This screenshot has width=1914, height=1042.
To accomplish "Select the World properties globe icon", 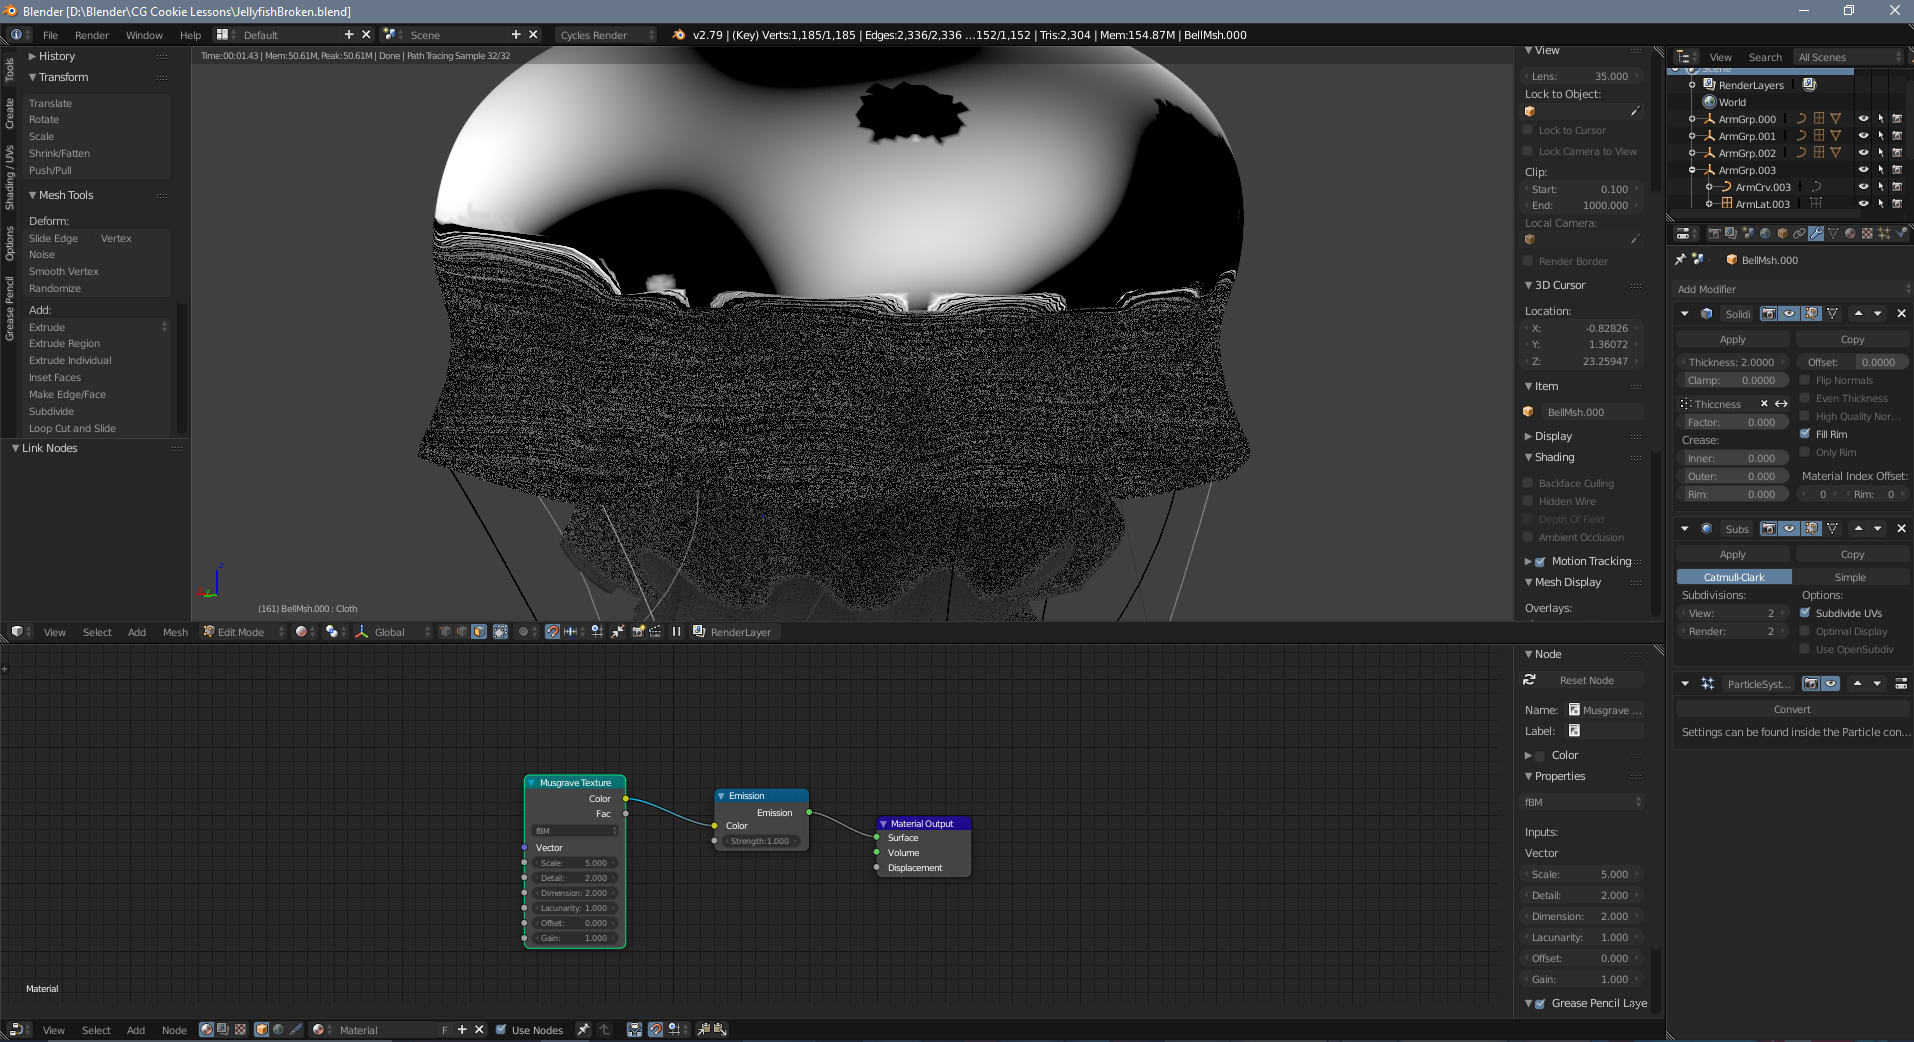I will click(1765, 233).
